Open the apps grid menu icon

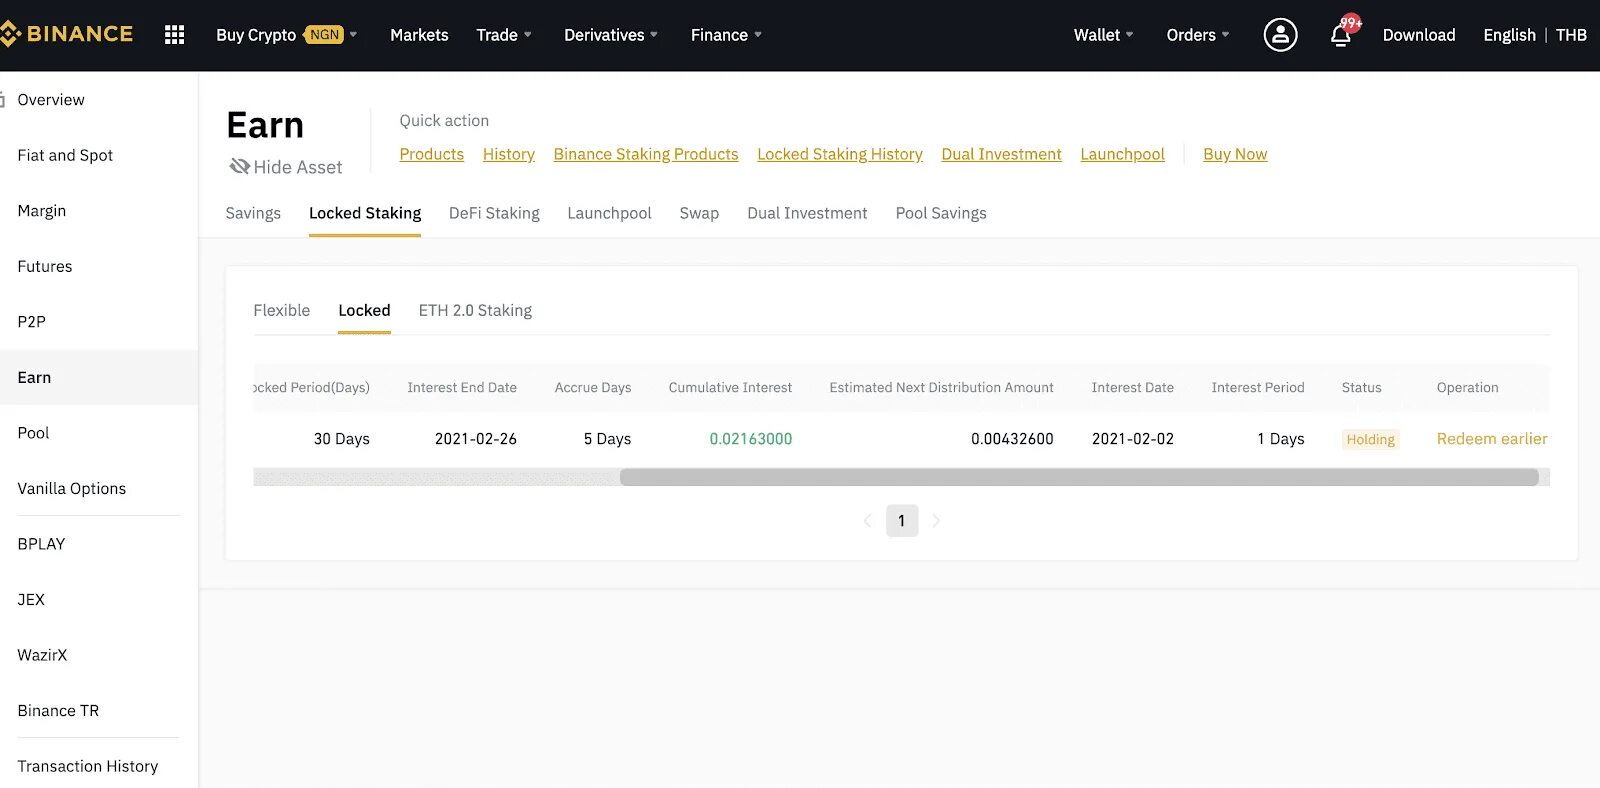tap(174, 35)
